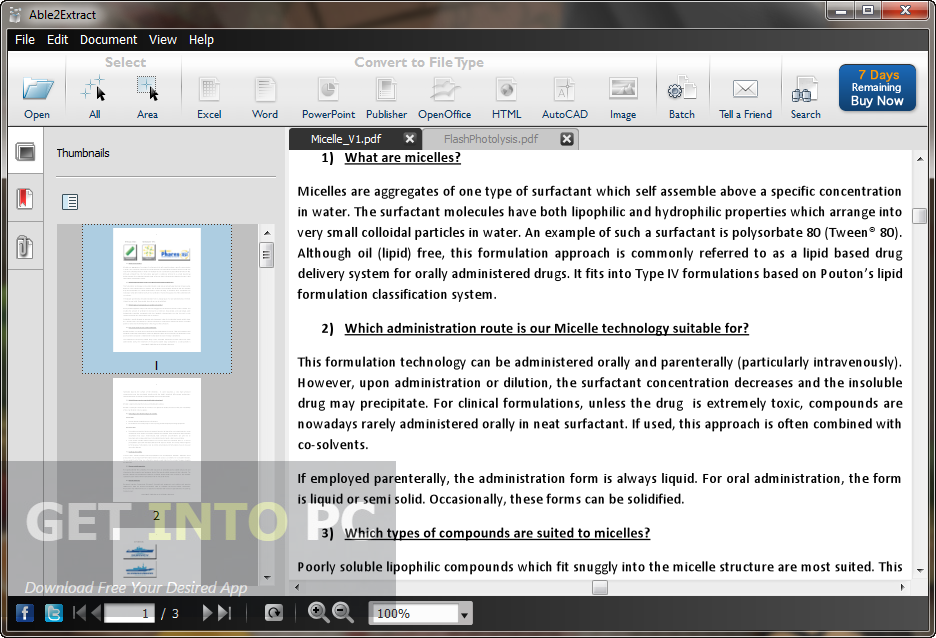The height and width of the screenshot is (638, 936).
Task: Go to first page arrow
Action: pos(79,613)
